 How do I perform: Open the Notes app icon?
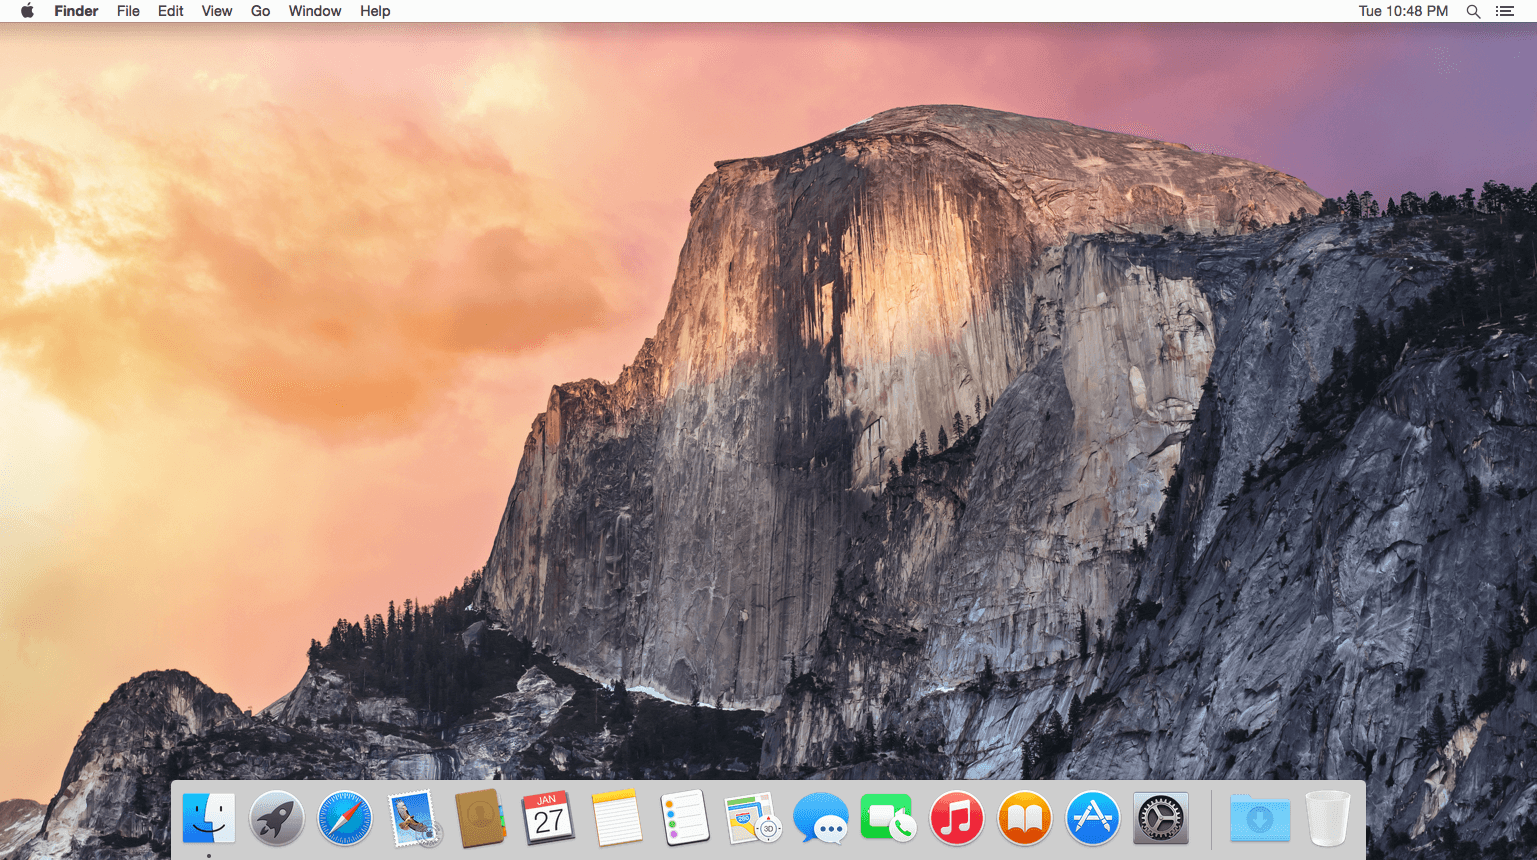[616, 818]
